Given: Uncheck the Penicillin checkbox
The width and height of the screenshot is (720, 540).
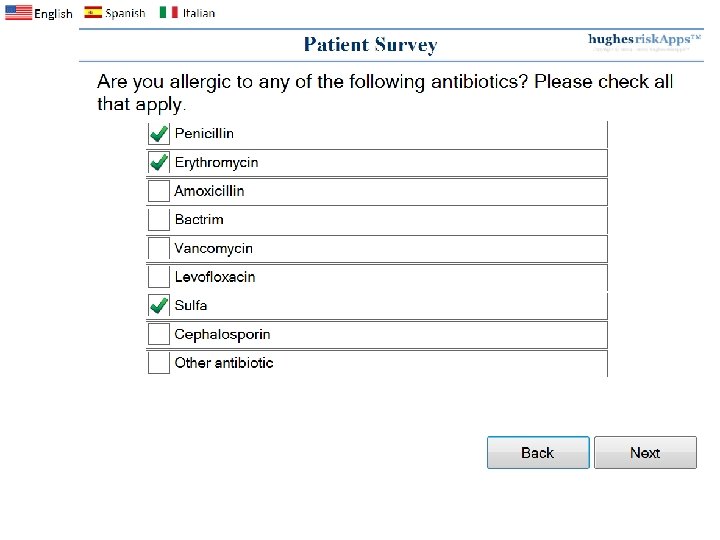Looking at the screenshot, I should click(x=158, y=134).
